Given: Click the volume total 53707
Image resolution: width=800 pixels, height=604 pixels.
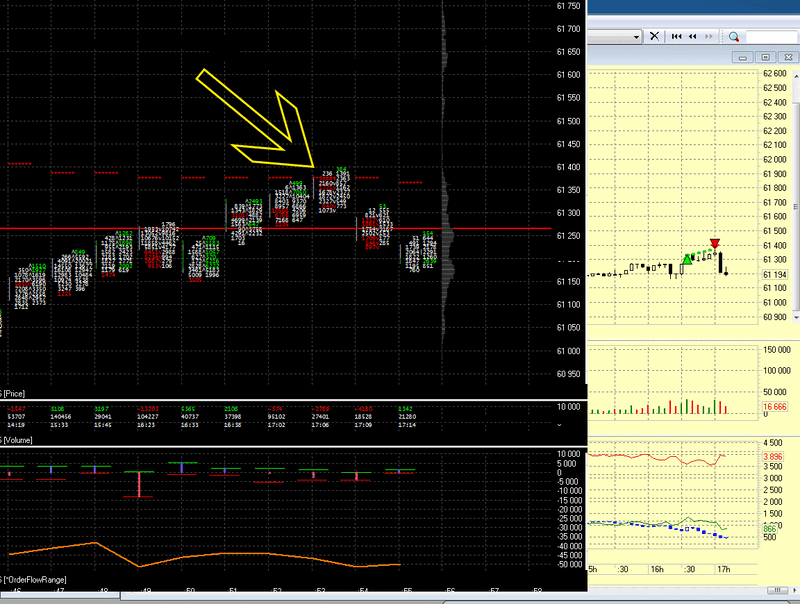Looking at the screenshot, I should 16,417.
